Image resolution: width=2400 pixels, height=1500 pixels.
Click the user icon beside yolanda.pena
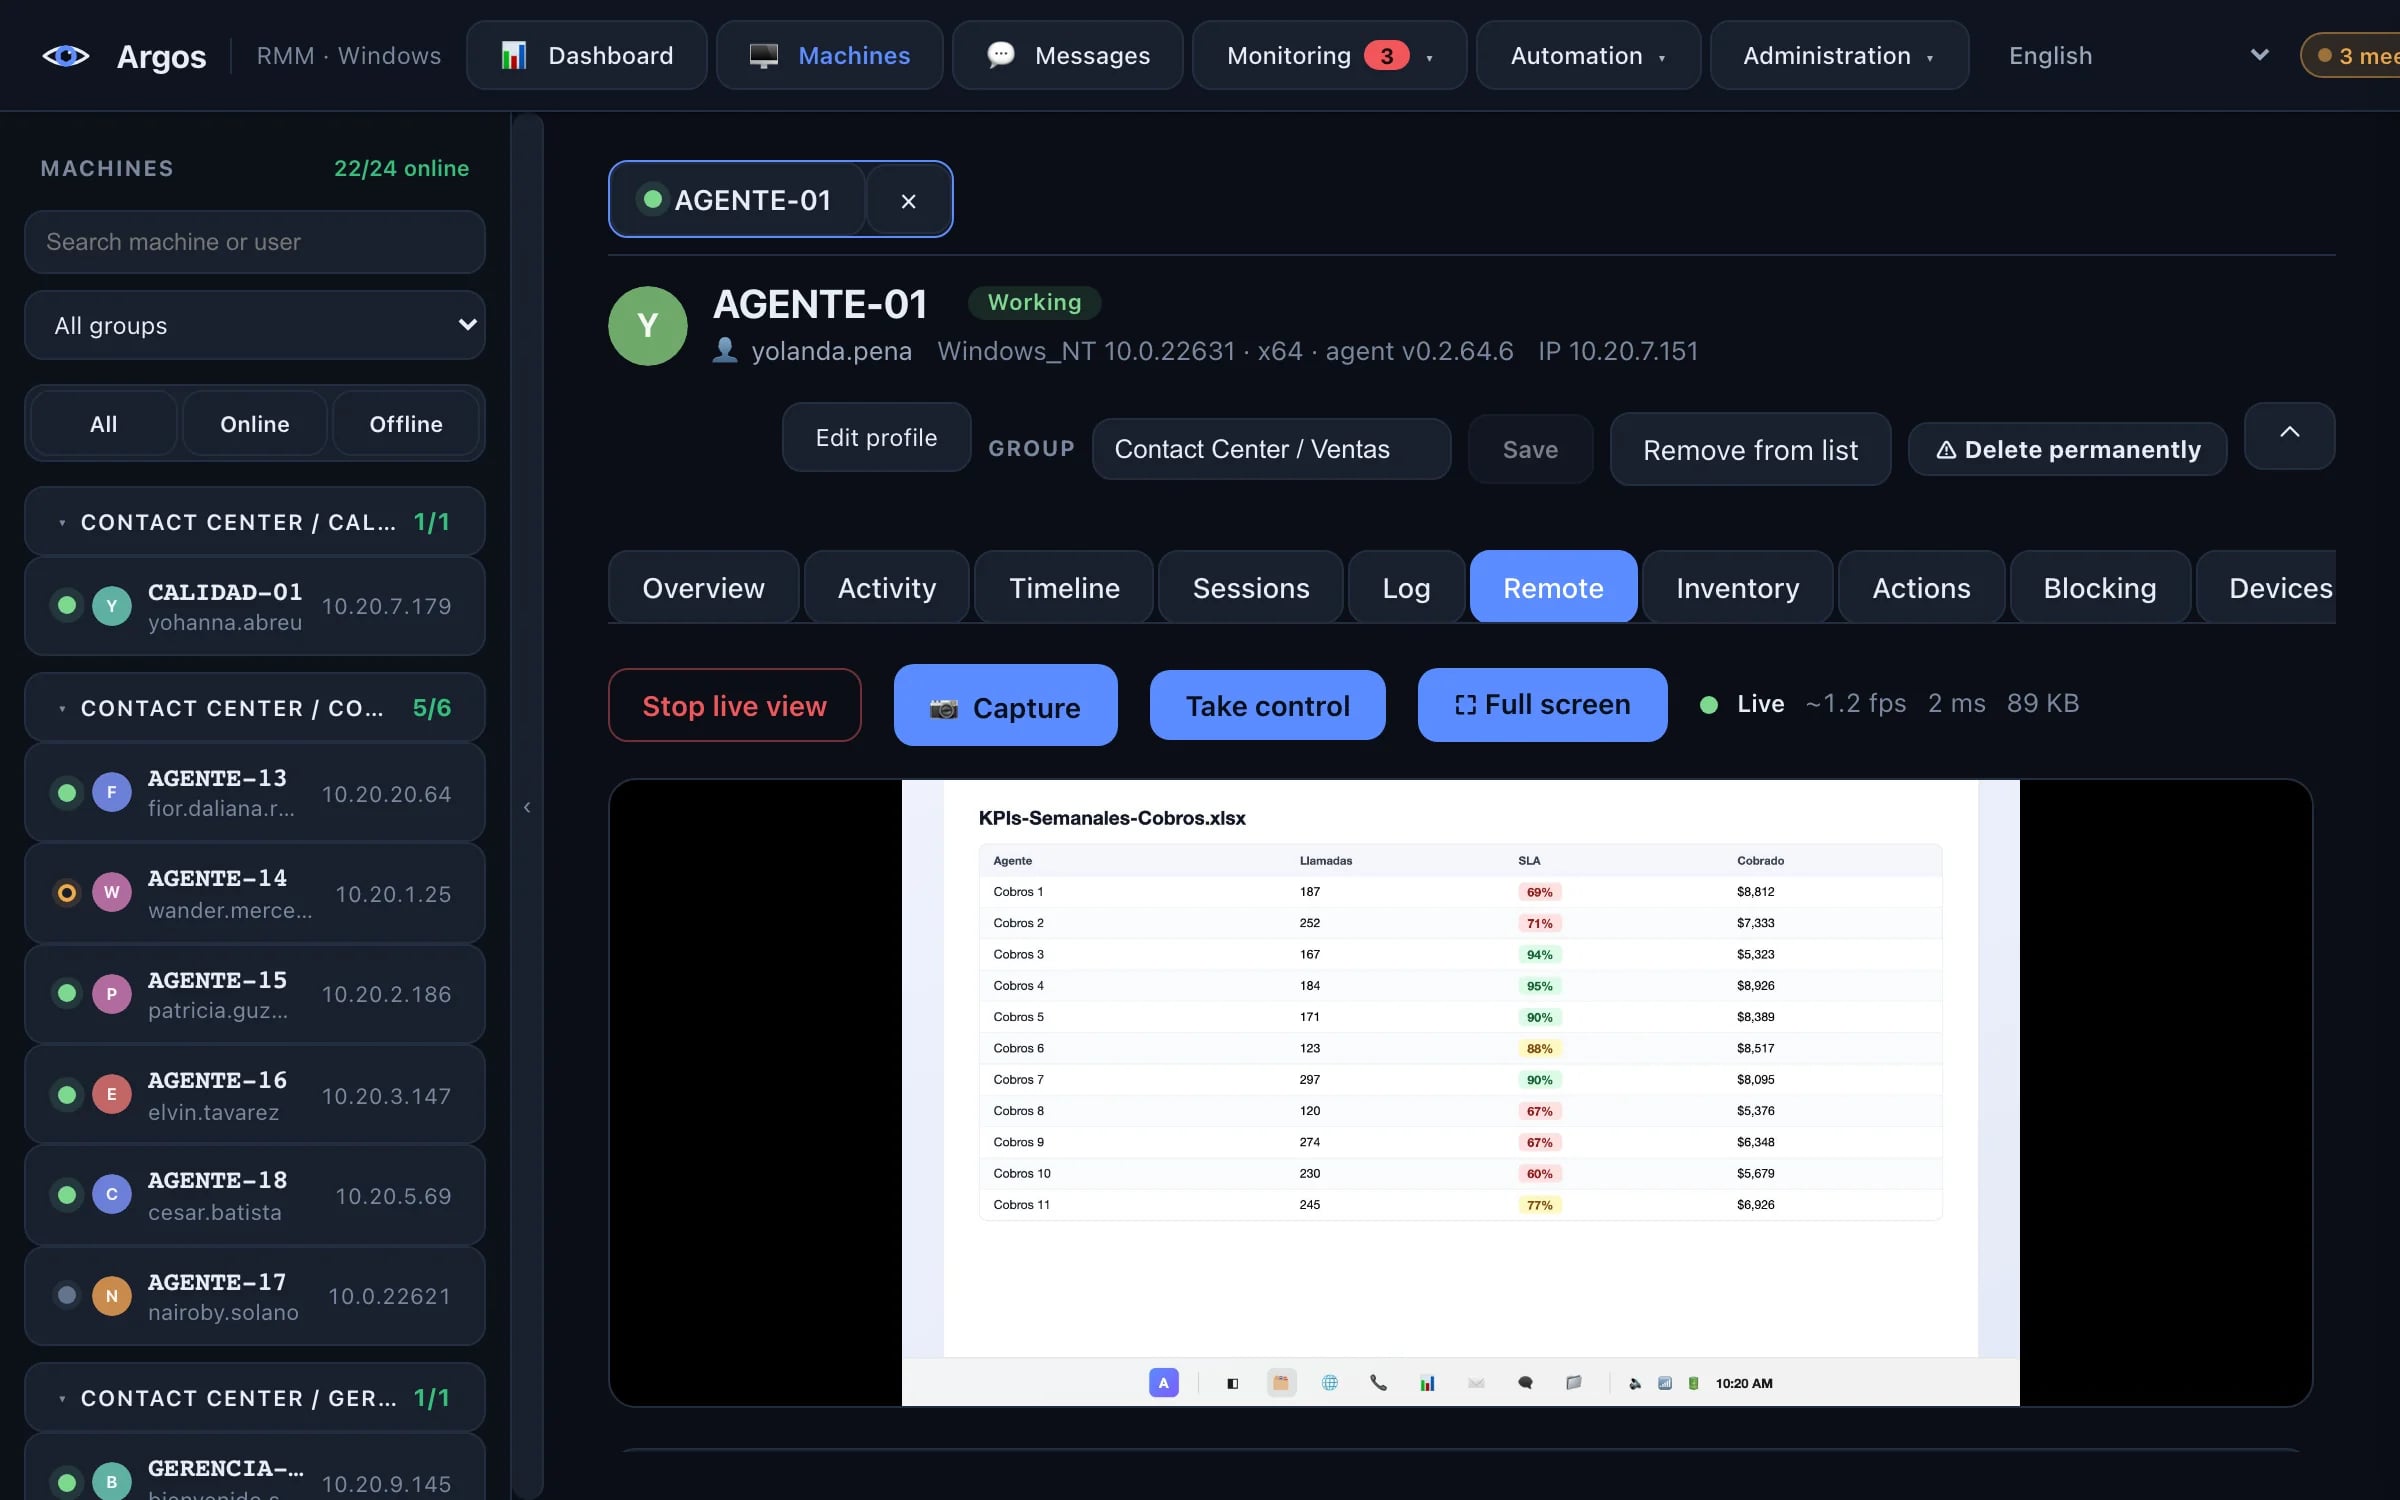click(725, 350)
